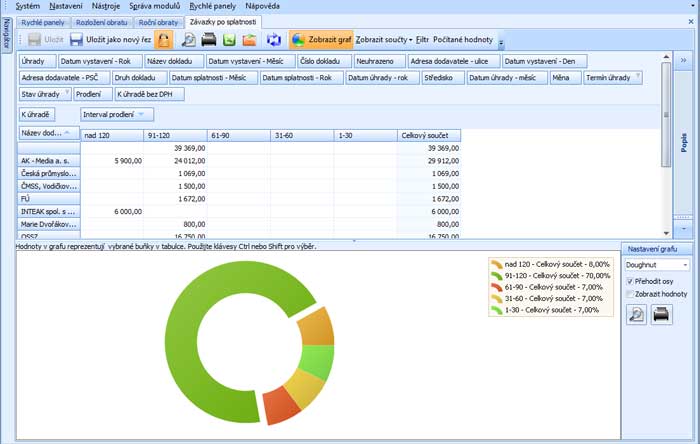The image size is (700, 444).
Task: Toggle the Přehodit osy checkbox
Action: (629, 282)
